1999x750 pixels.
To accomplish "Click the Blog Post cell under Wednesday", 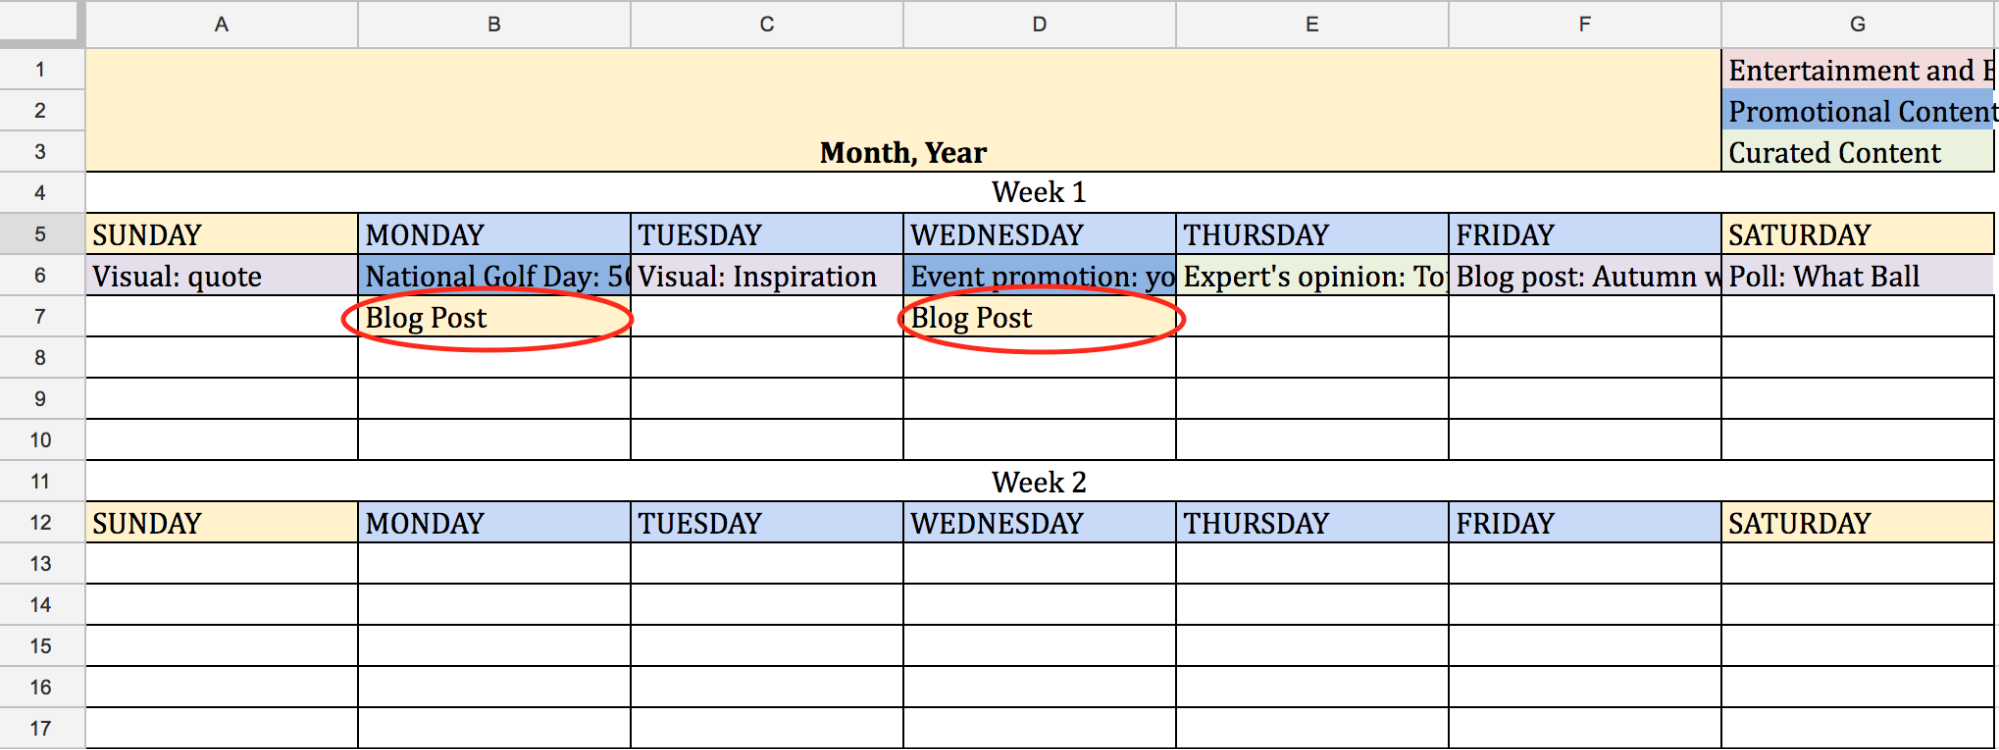I will [1039, 317].
